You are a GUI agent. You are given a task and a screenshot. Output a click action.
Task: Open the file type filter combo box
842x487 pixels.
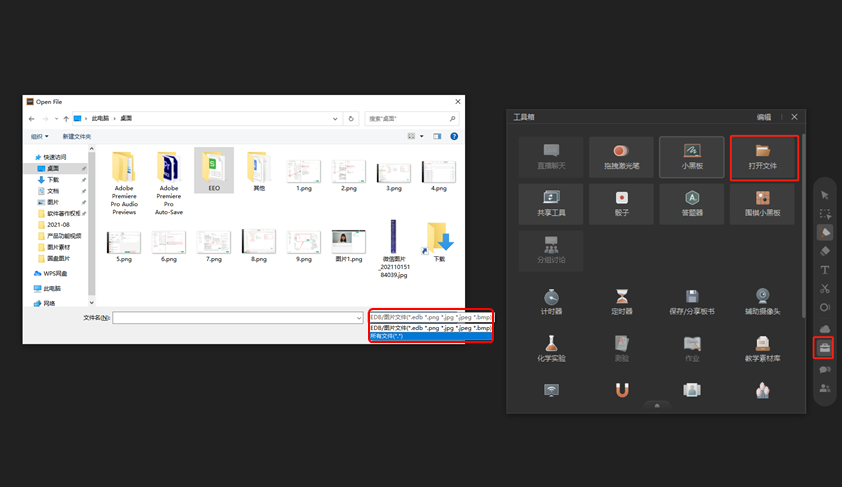(x=431, y=317)
